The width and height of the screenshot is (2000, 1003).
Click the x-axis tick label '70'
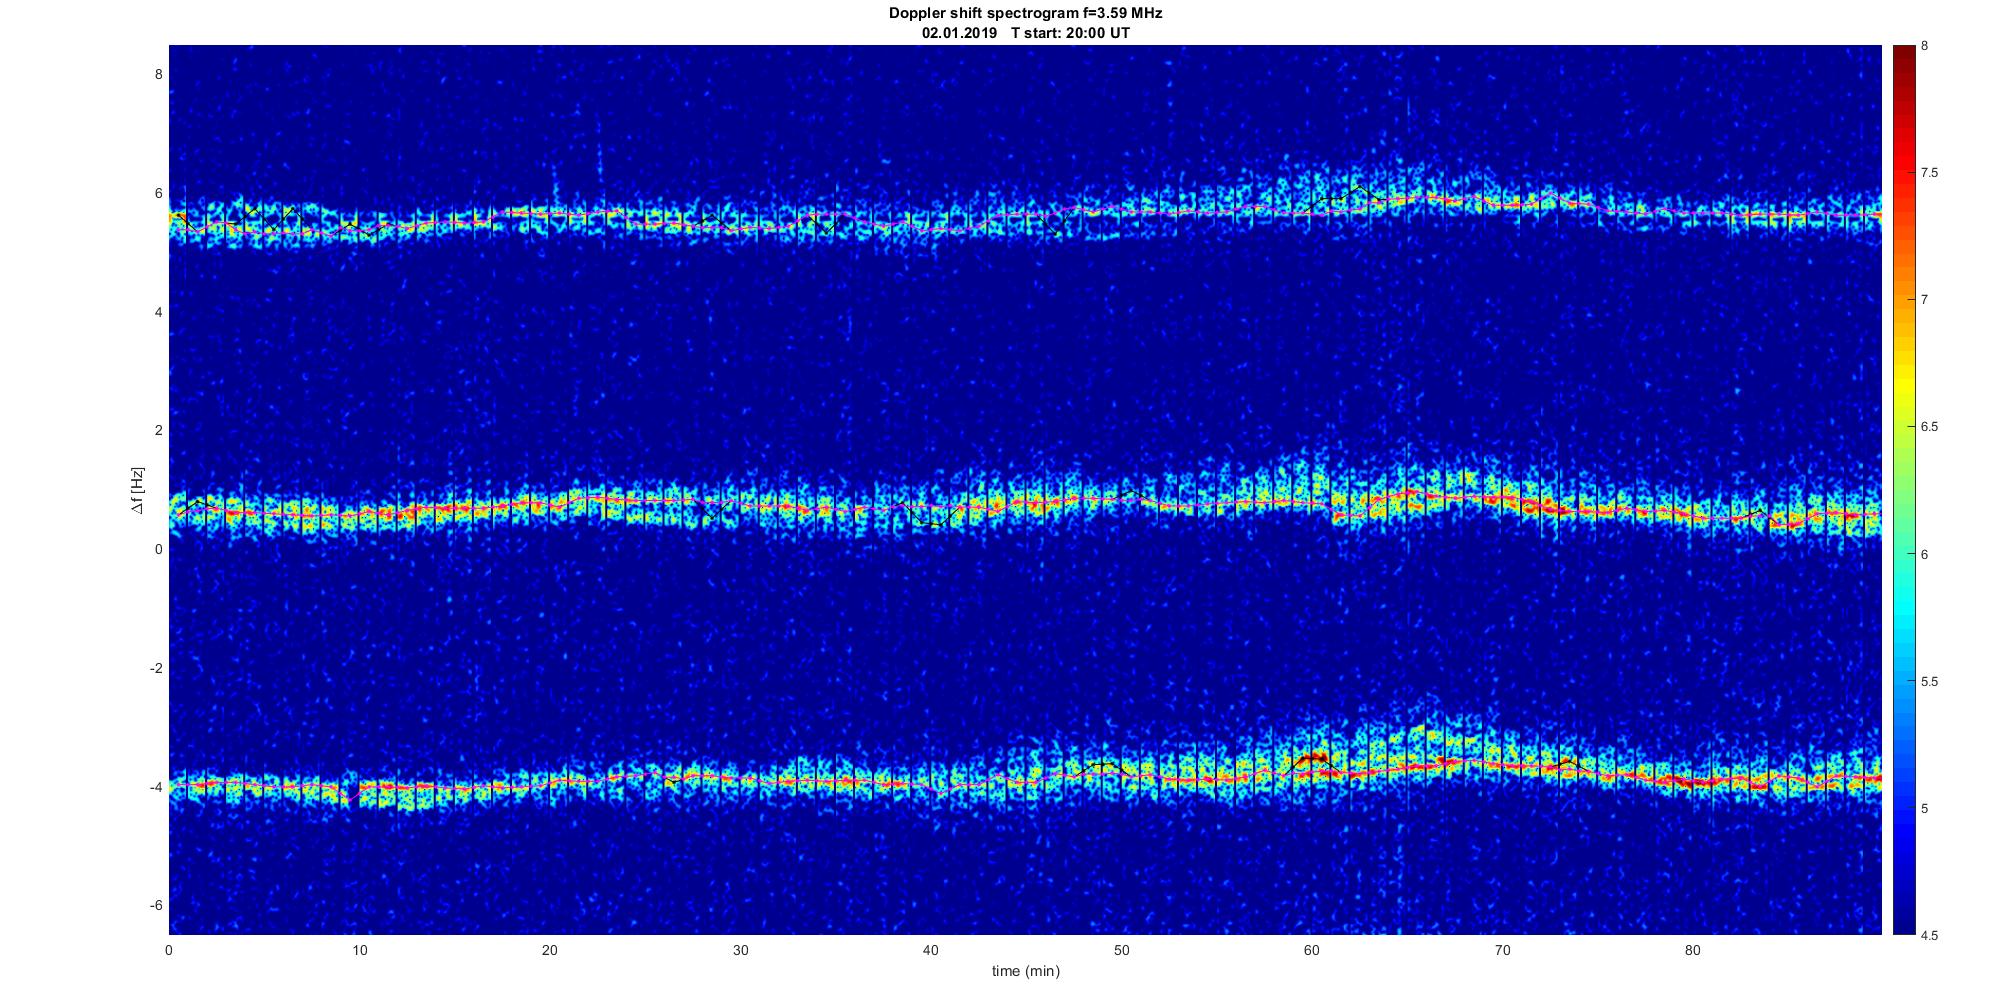[1502, 950]
